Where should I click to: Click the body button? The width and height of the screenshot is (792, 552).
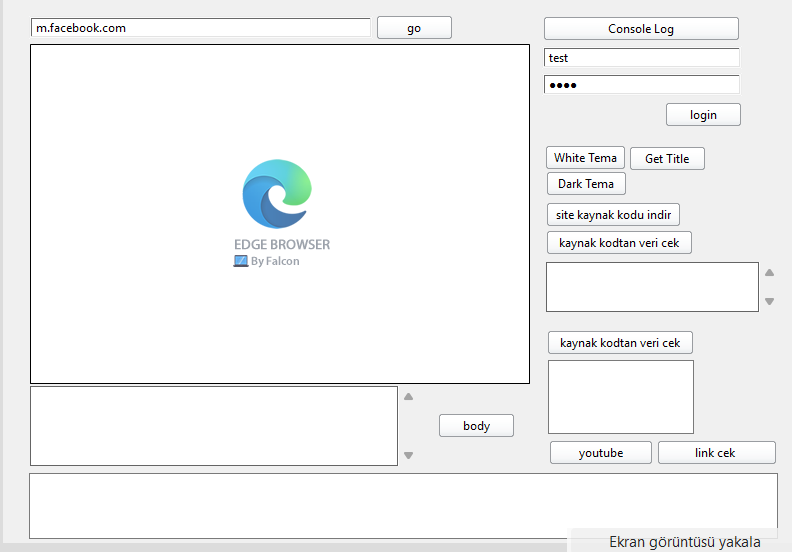pos(476,426)
